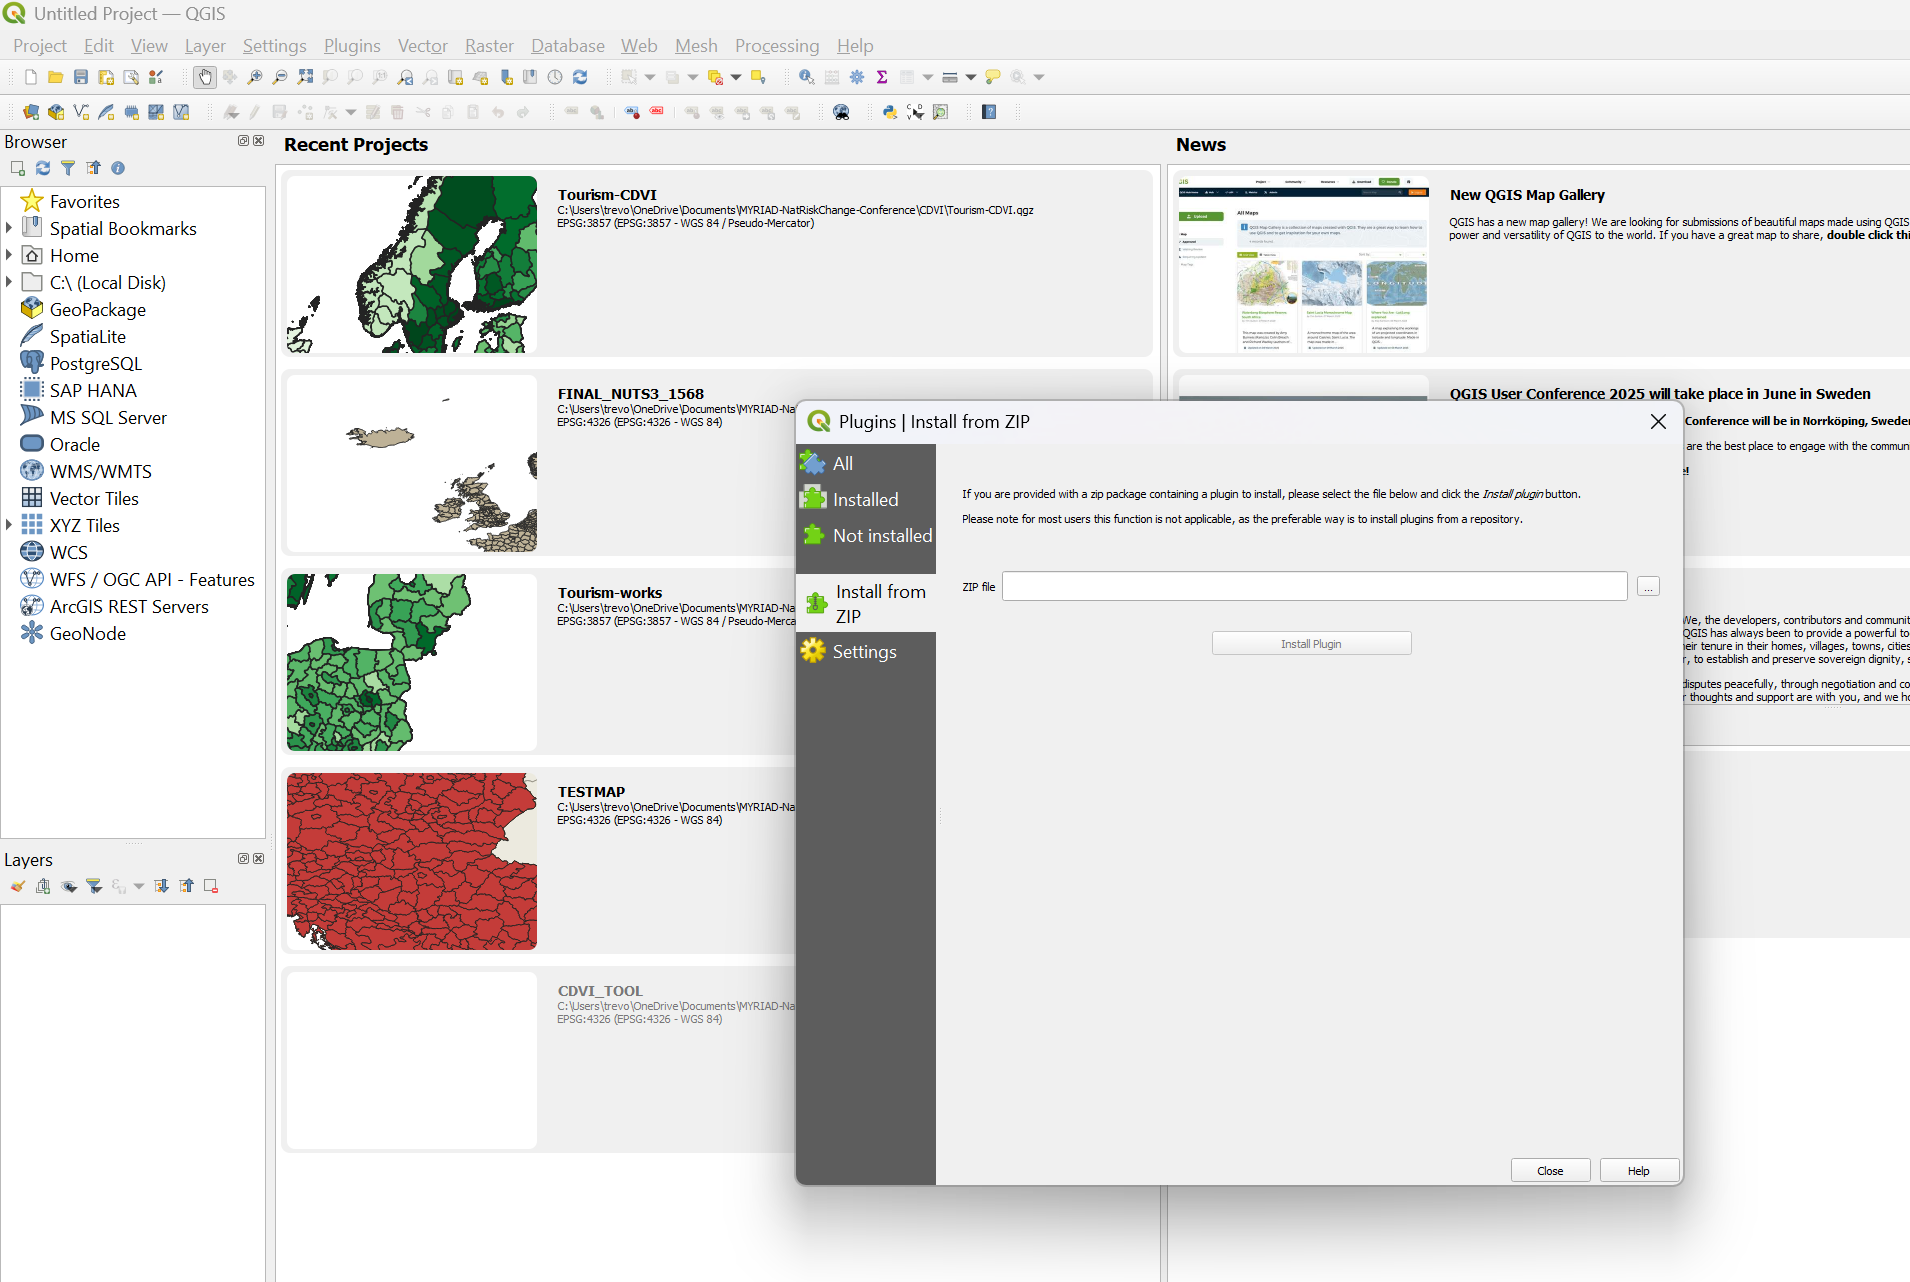Click Zoom Full extent icon
The image size is (1910, 1282).
(x=305, y=77)
